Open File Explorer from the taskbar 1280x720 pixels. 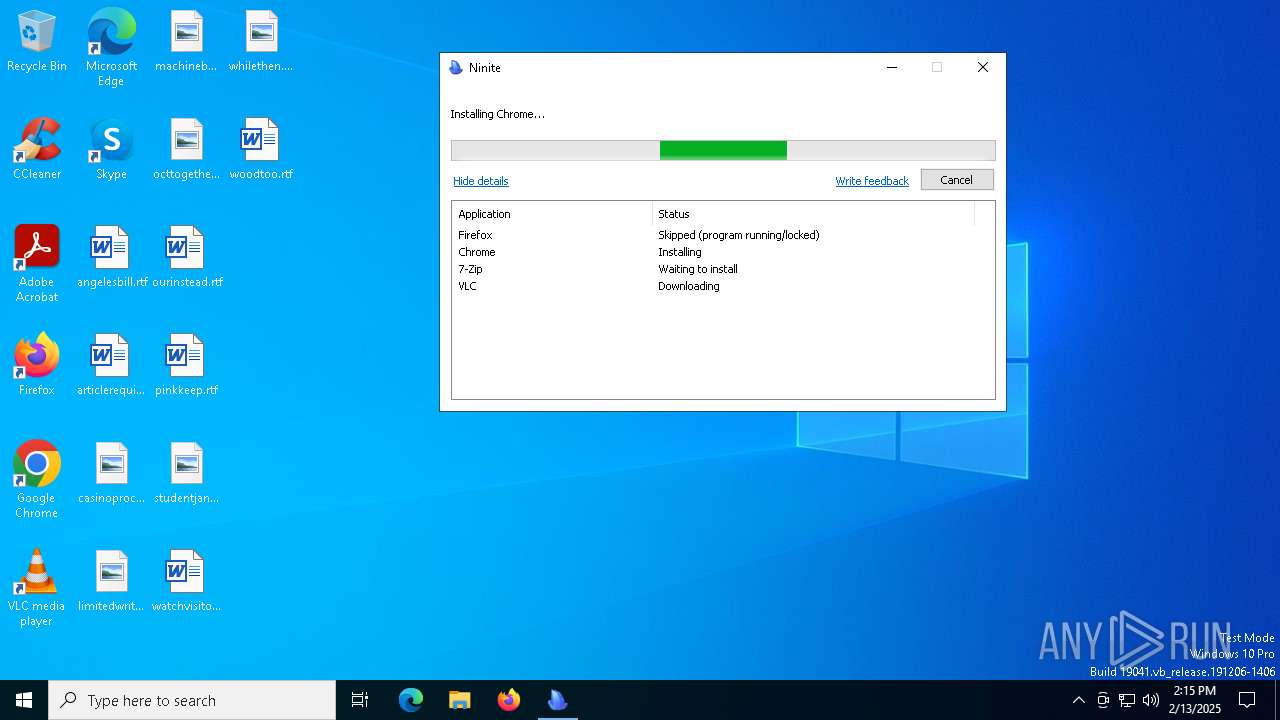[x=459, y=700]
